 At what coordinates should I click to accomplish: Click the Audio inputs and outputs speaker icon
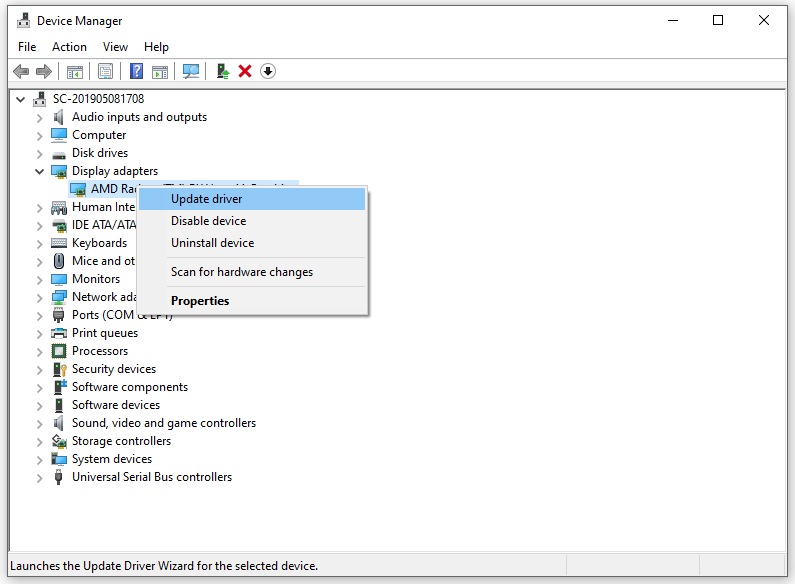tap(59, 117)
